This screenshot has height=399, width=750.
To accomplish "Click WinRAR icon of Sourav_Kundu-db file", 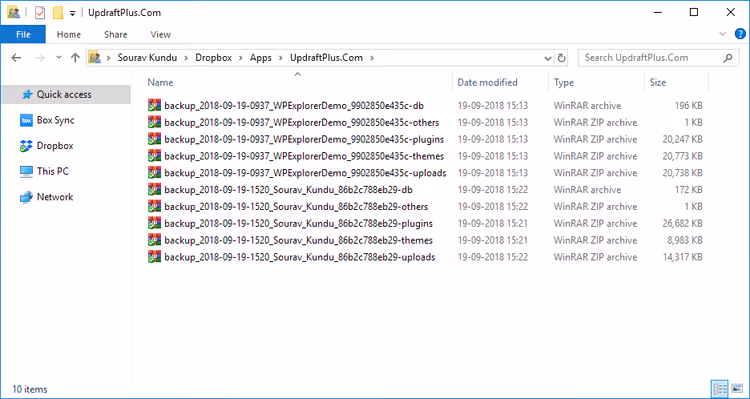I will 154,189.
